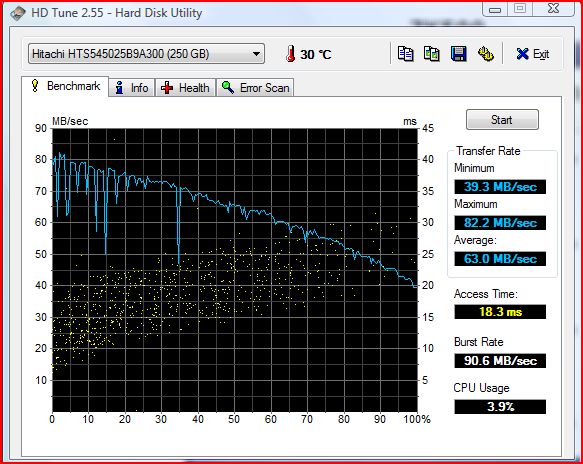
Task: Click the copy screenshot to clipboard icon
Action: (x=432, y=54)
